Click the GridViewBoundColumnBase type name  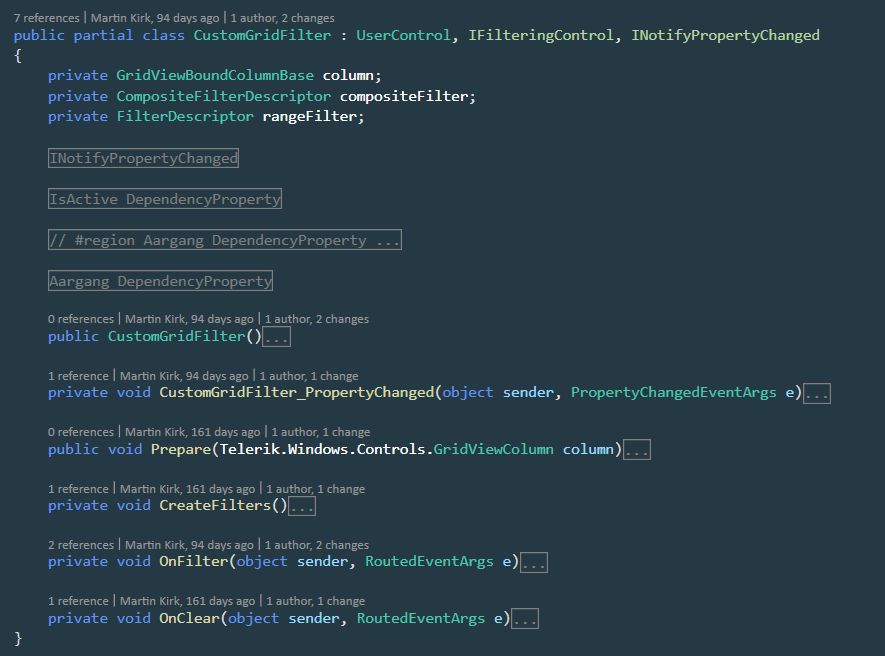tap(215, 76)
